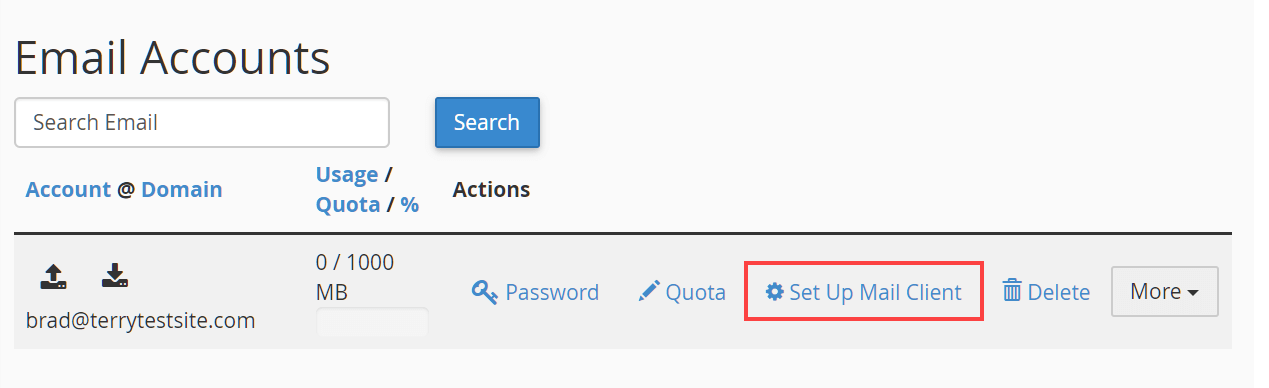The width and height of the screenshot is (1269, 388).
Task: Open the Set Up Mail Client link
Action: 864,292
